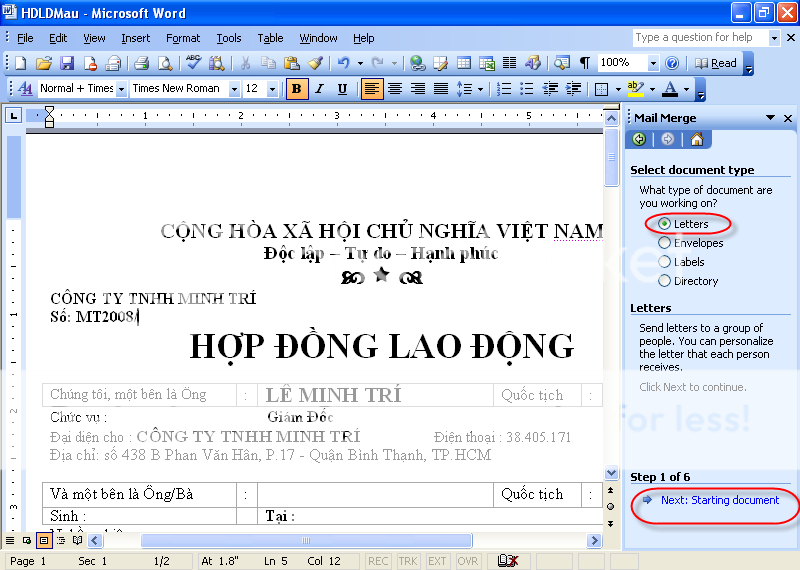Open the 100% zoom dropdown
This screenshot has width=800, height=570.
pos(653,63)
